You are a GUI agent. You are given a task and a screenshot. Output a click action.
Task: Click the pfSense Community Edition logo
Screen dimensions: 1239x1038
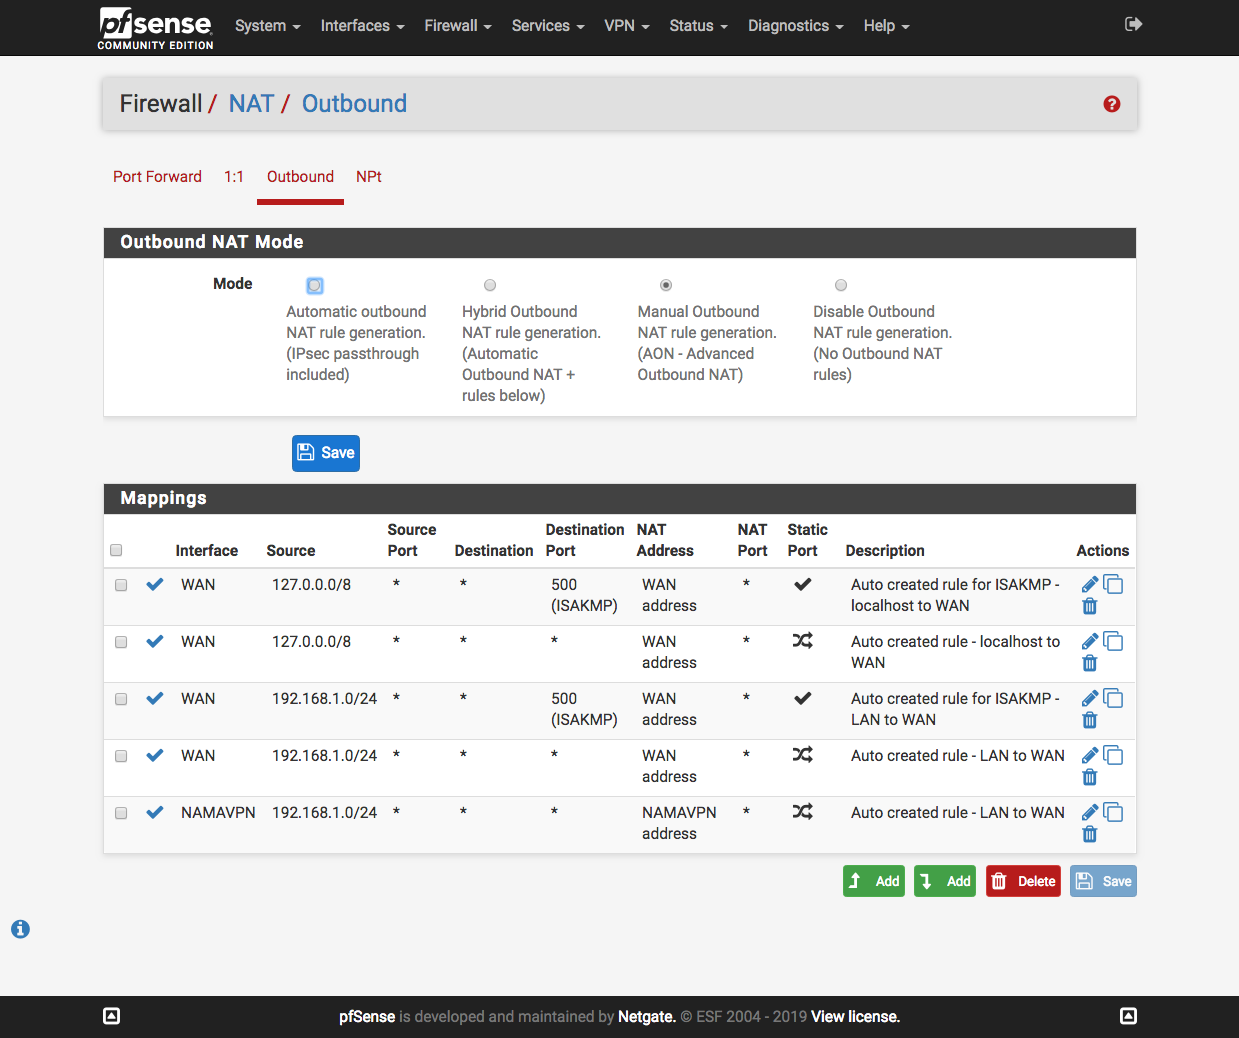tap(156, 28)
